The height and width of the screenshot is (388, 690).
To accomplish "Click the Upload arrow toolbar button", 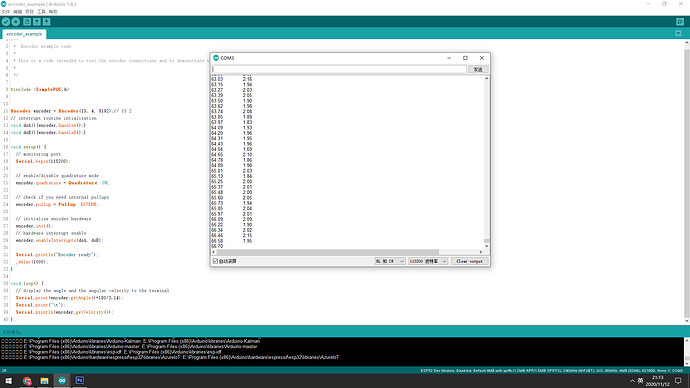I will [x=15, y=22].
